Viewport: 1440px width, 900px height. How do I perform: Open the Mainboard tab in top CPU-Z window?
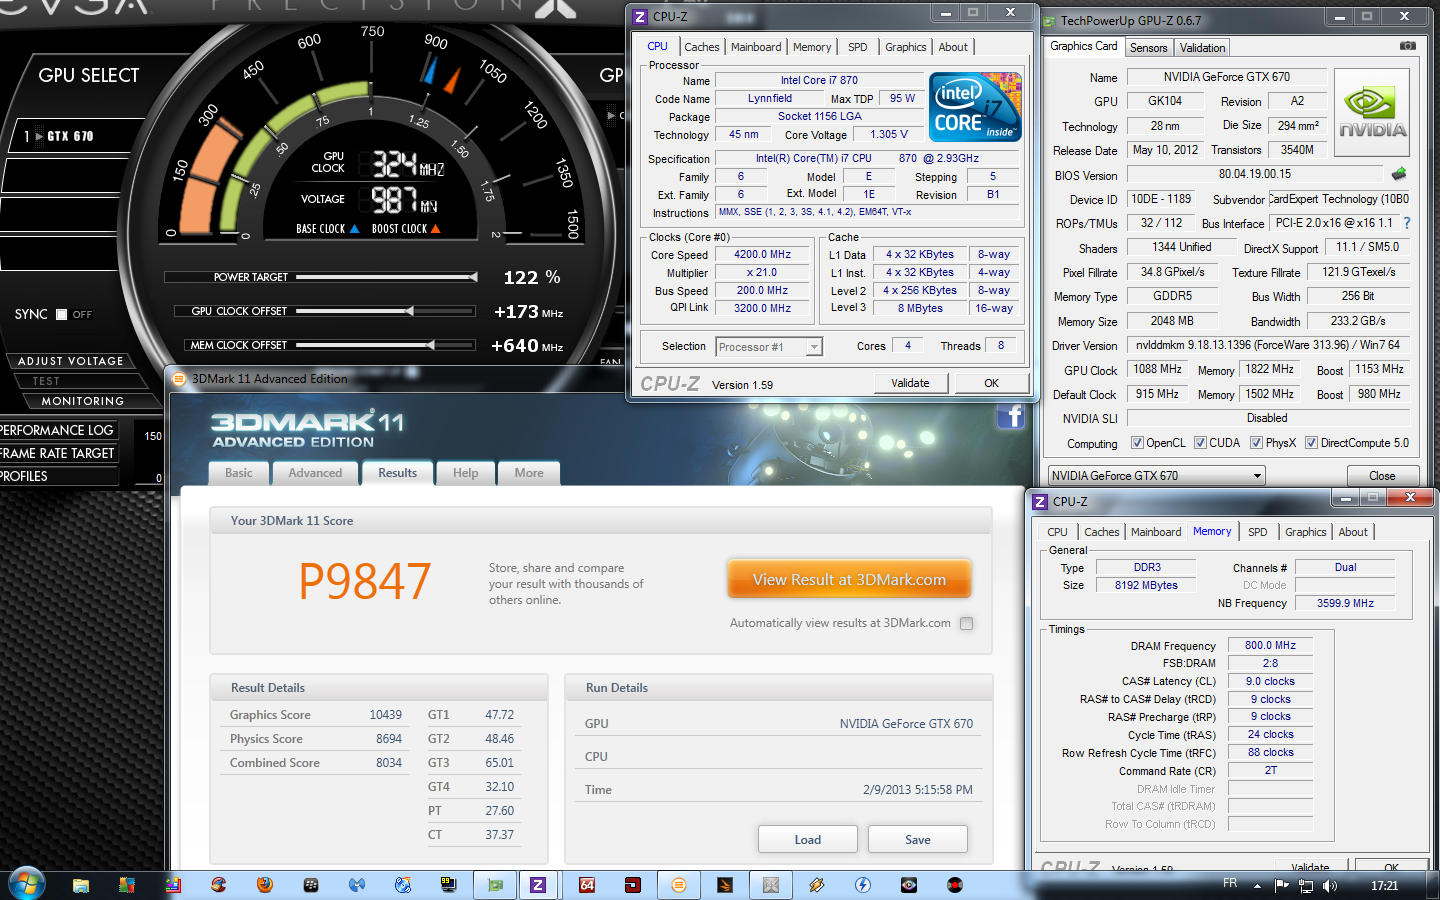[756, 47]
